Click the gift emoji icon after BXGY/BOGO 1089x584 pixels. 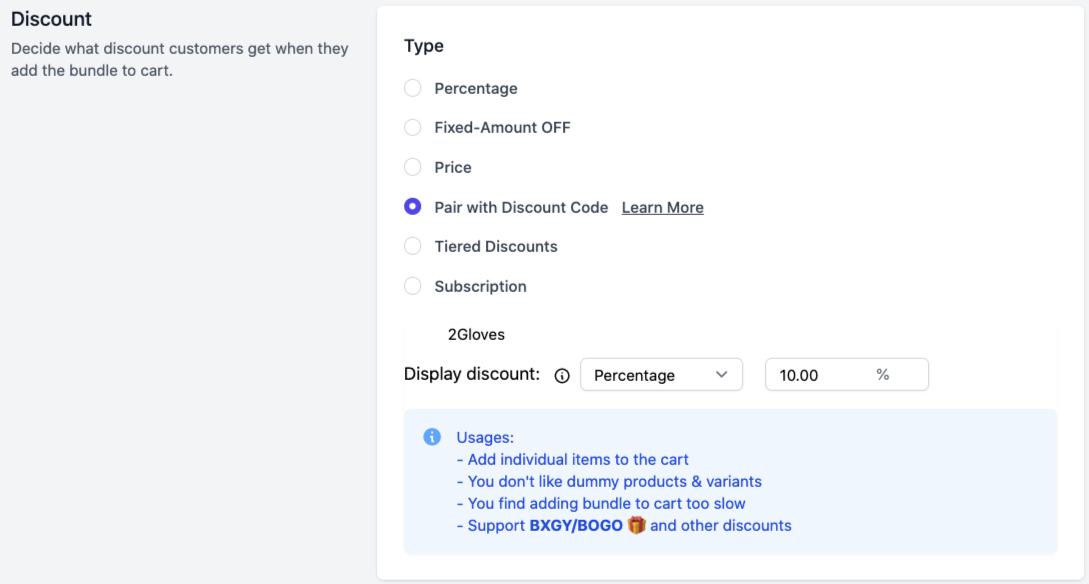tap(636, 525)
